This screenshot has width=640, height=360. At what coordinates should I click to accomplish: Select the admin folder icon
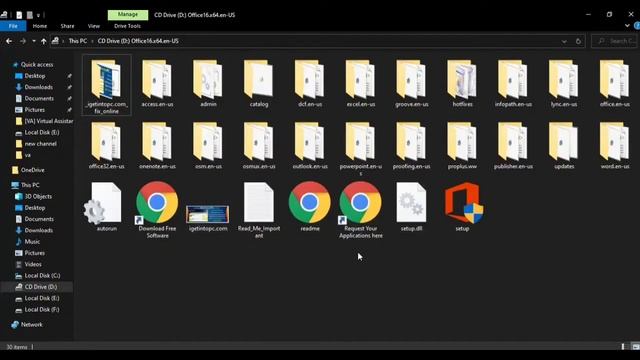click(x=208, y=79)
